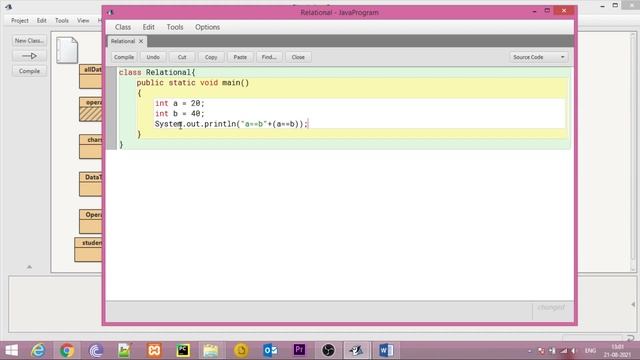Open the File Explorer folder on the taskbar
Image resolution: width=640 pixels, height=360 pixels.
click(x=211, y=350)
